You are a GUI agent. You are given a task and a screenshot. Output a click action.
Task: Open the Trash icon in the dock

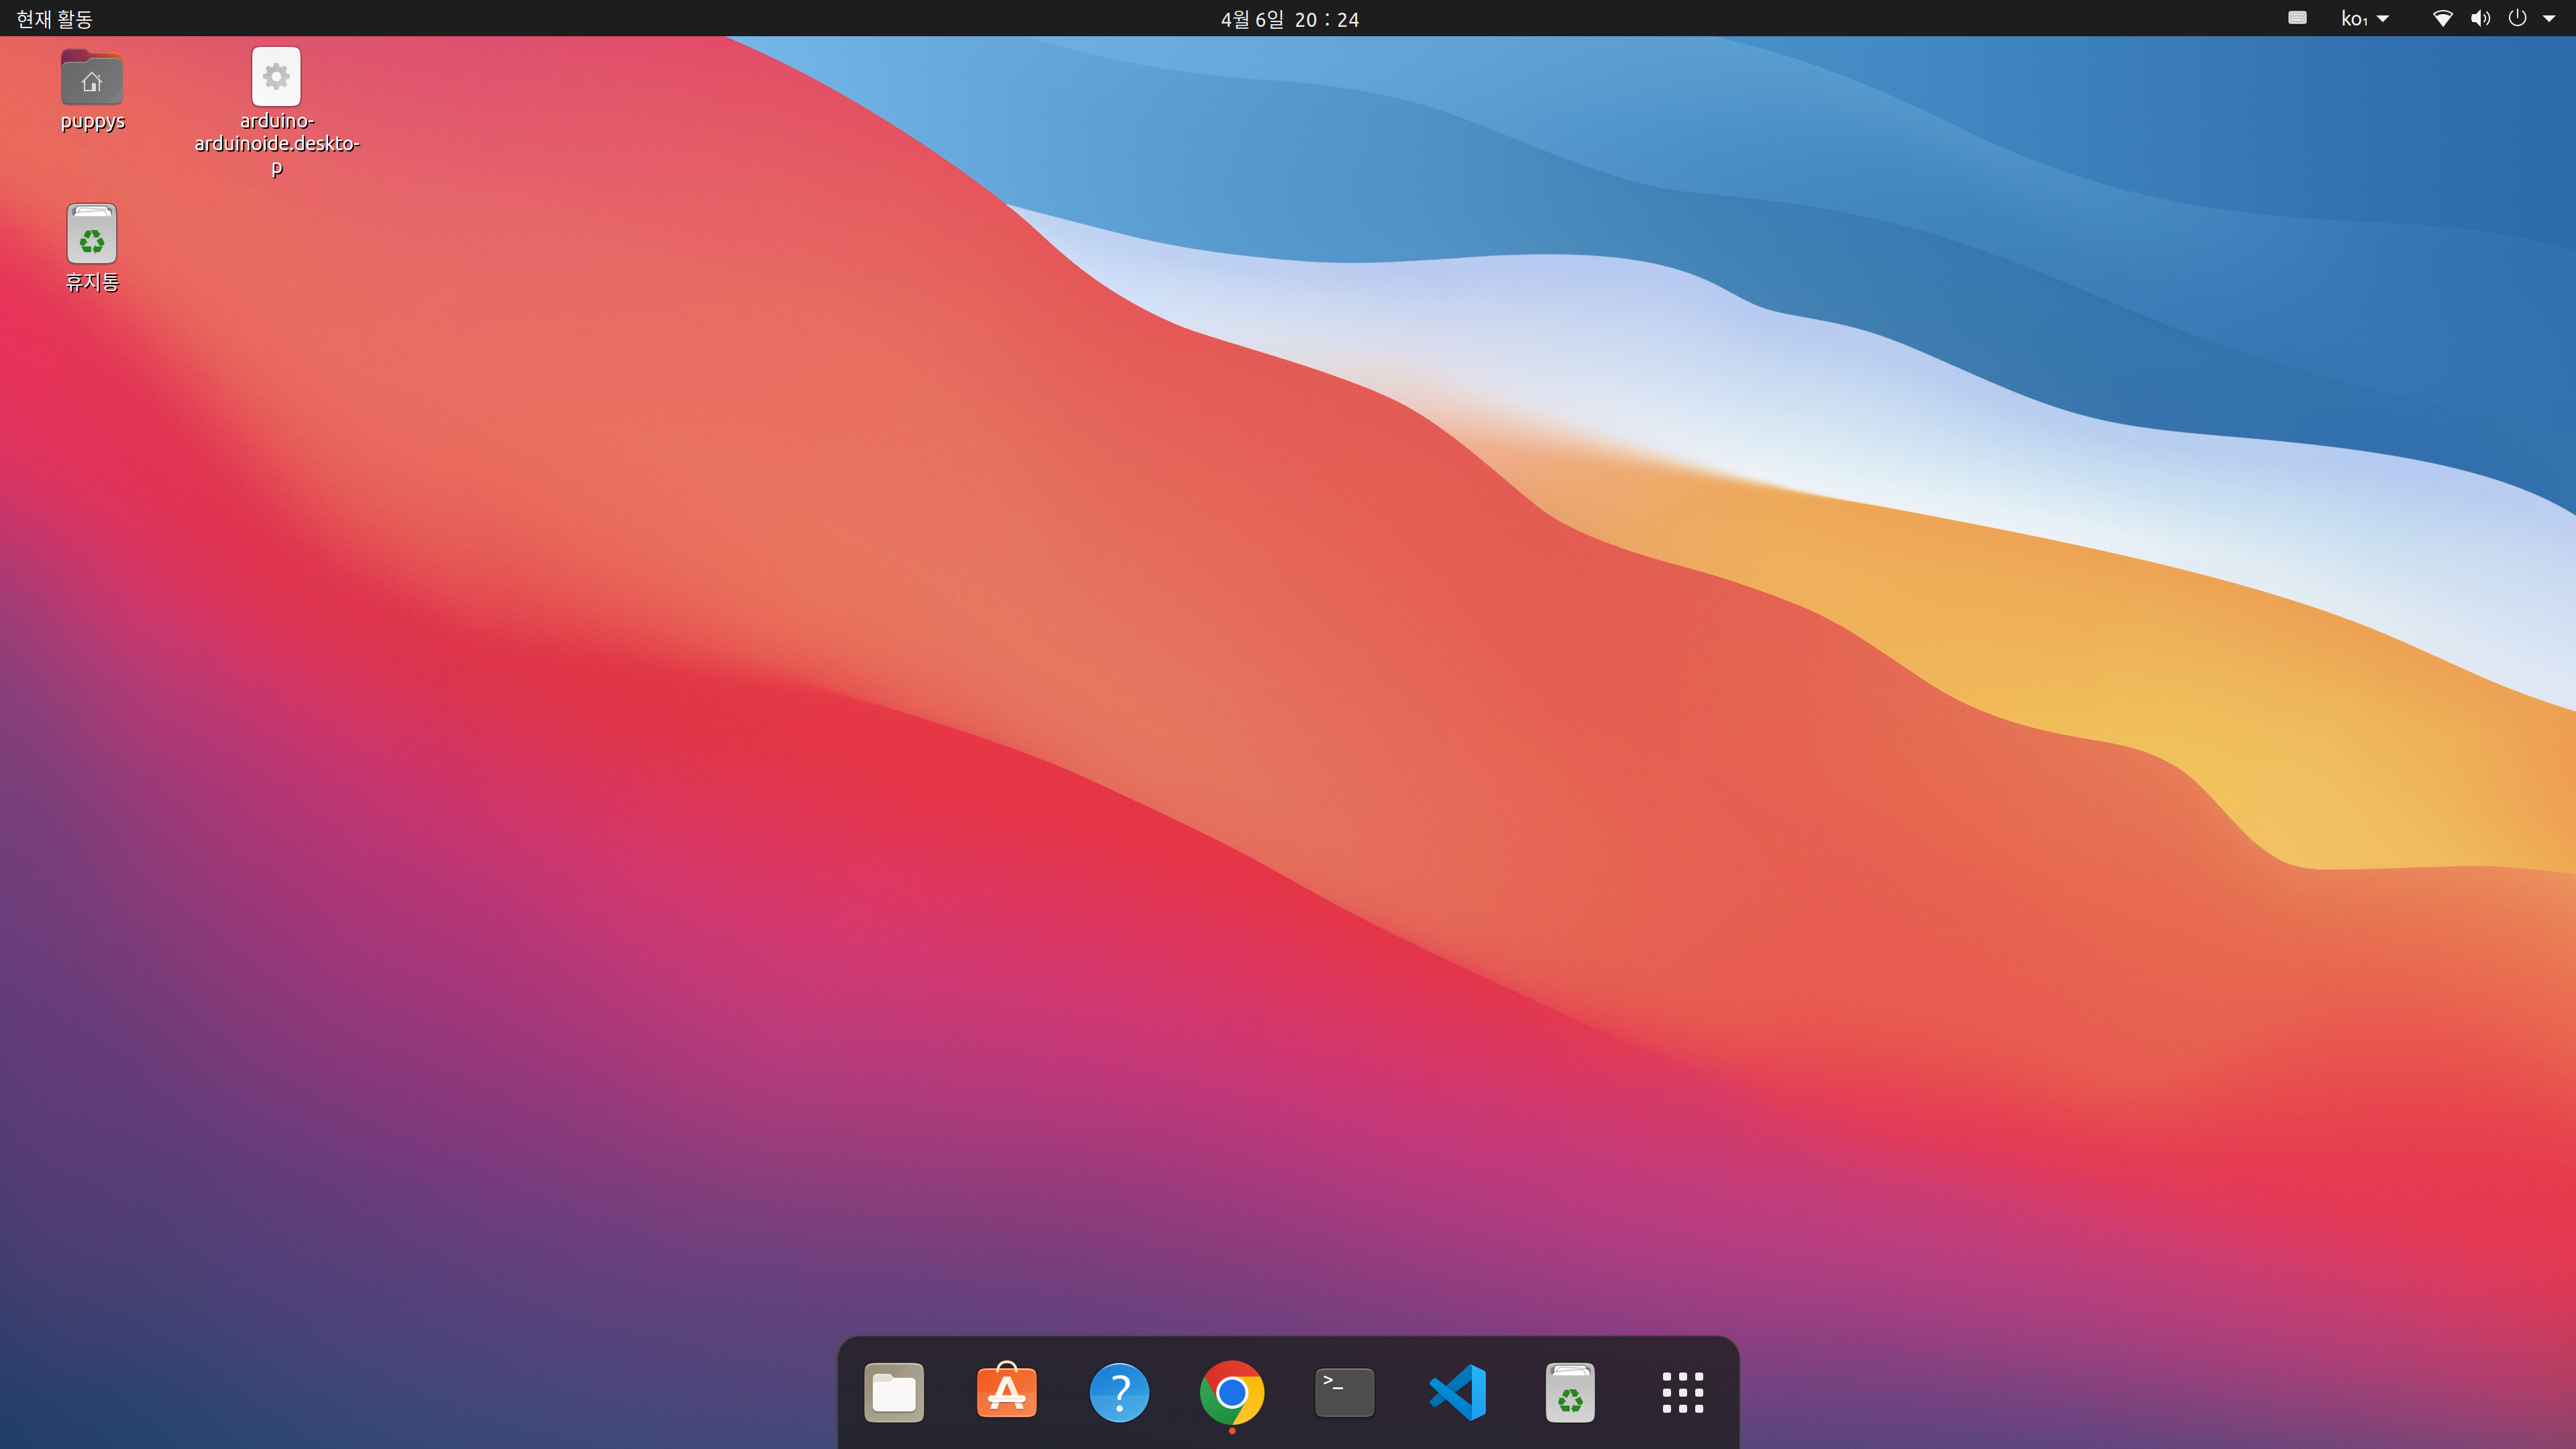(x=1569, y=1391)
